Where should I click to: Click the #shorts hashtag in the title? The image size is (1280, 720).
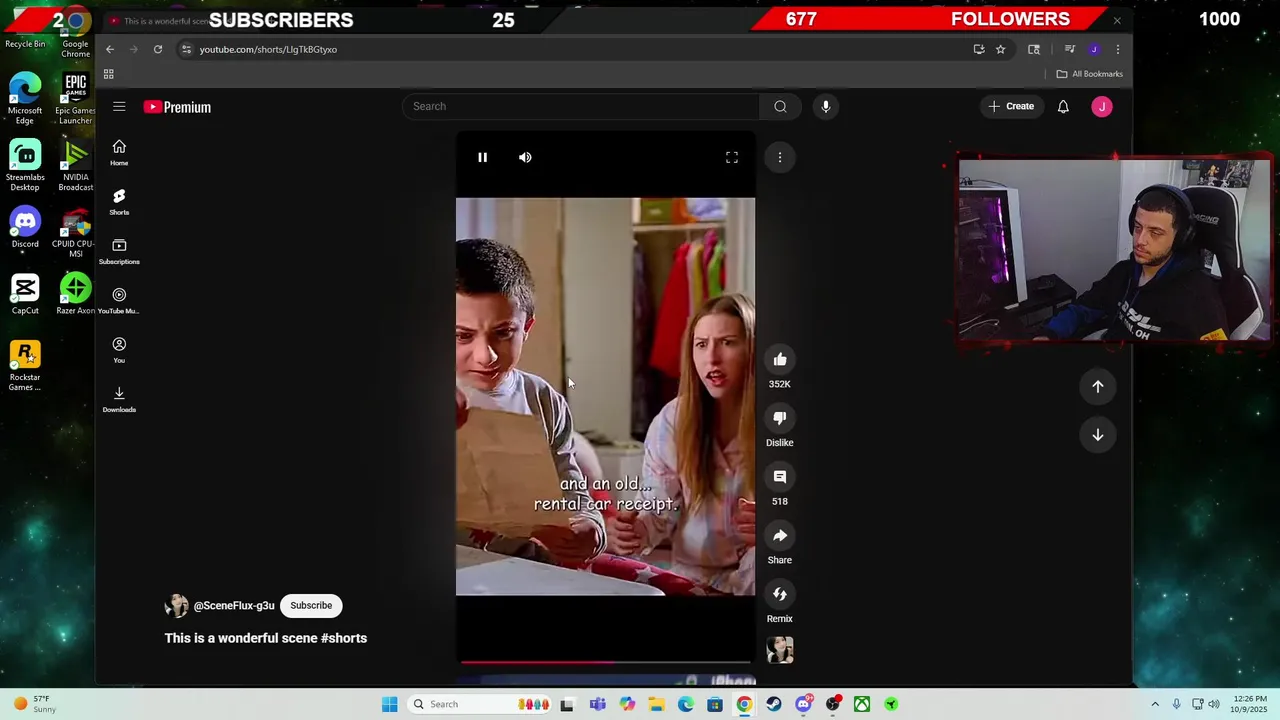coord(344,638)
